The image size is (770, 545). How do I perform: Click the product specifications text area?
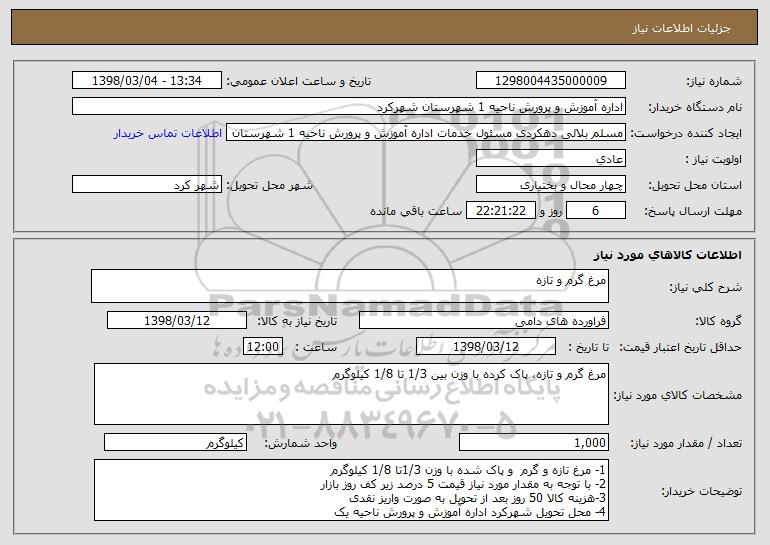point(351,394)
